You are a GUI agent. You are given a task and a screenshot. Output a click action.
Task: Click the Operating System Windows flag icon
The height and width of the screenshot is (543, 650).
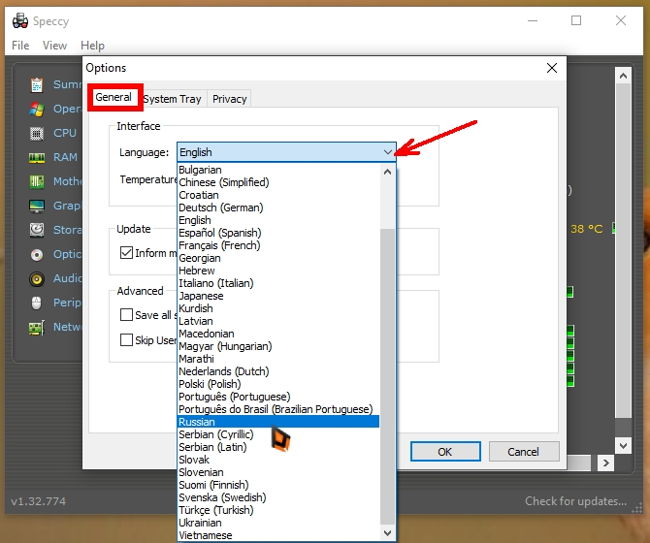(36, 109)
